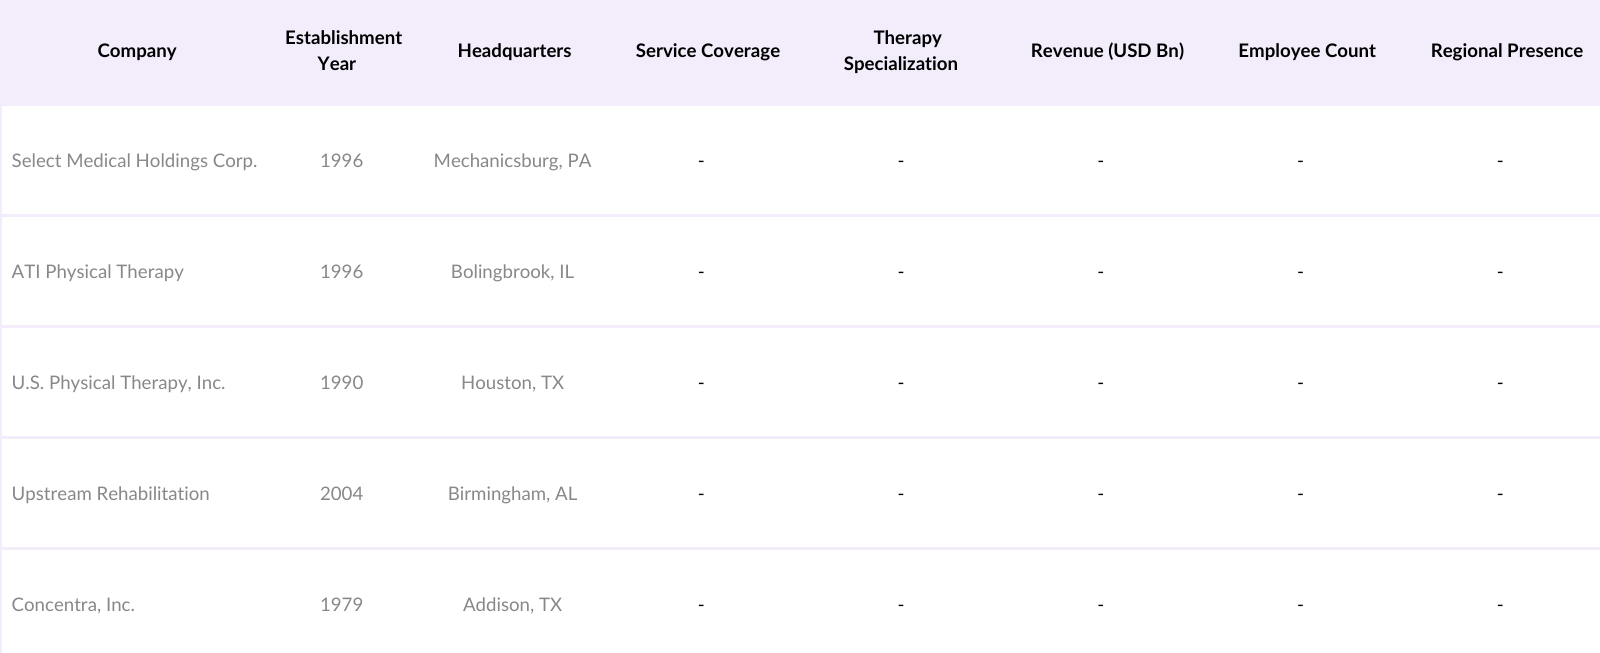Click the Upstream Rehabilitation company name
Image resolution: width=1600 pixels, height=653 pixels.
click(x=110, y=494)
